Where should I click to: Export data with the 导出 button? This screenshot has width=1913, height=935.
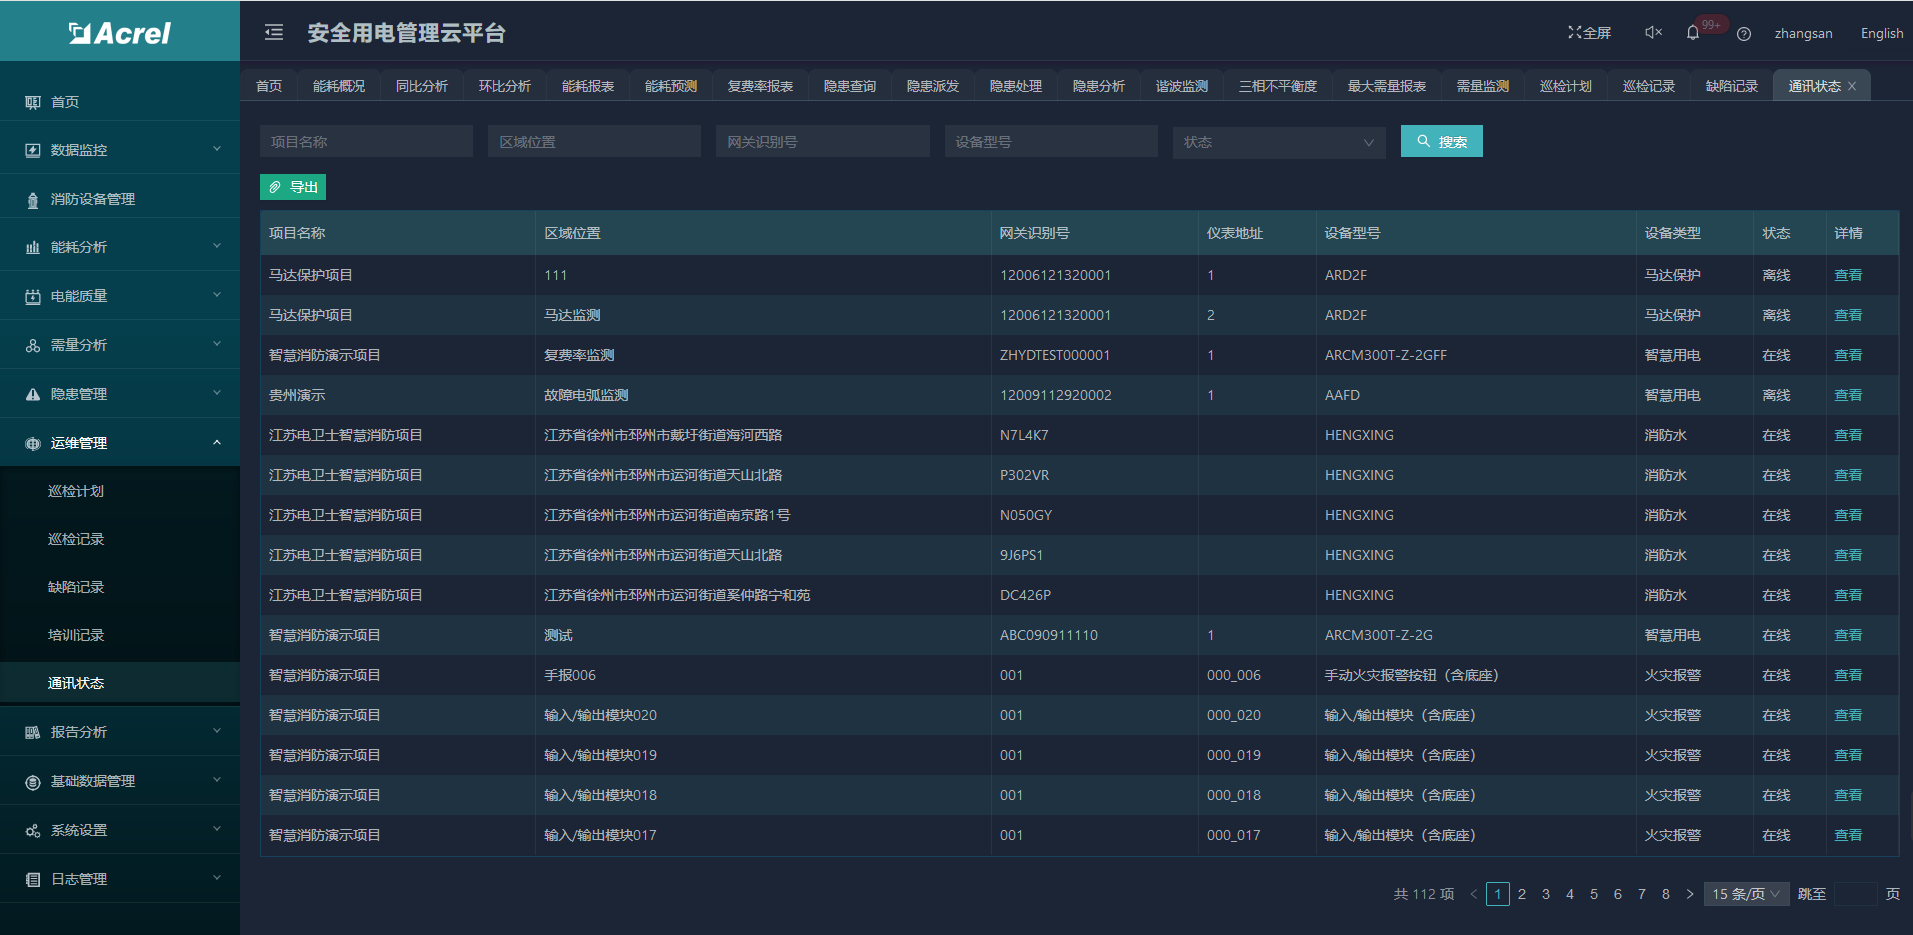pos(293,187)
